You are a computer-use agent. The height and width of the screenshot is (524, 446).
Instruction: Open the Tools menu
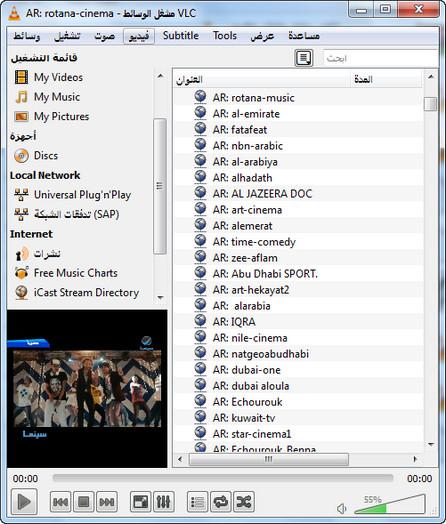pos(225,35)
